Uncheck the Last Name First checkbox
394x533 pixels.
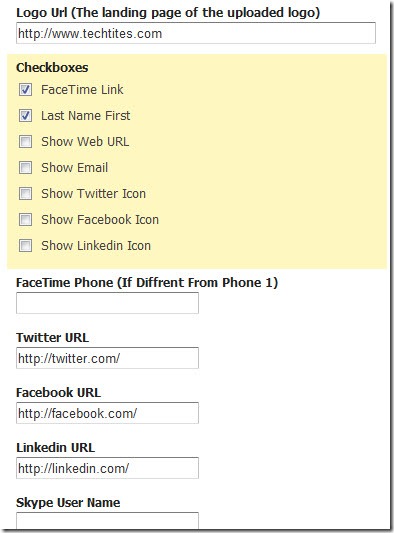point(25,116)
